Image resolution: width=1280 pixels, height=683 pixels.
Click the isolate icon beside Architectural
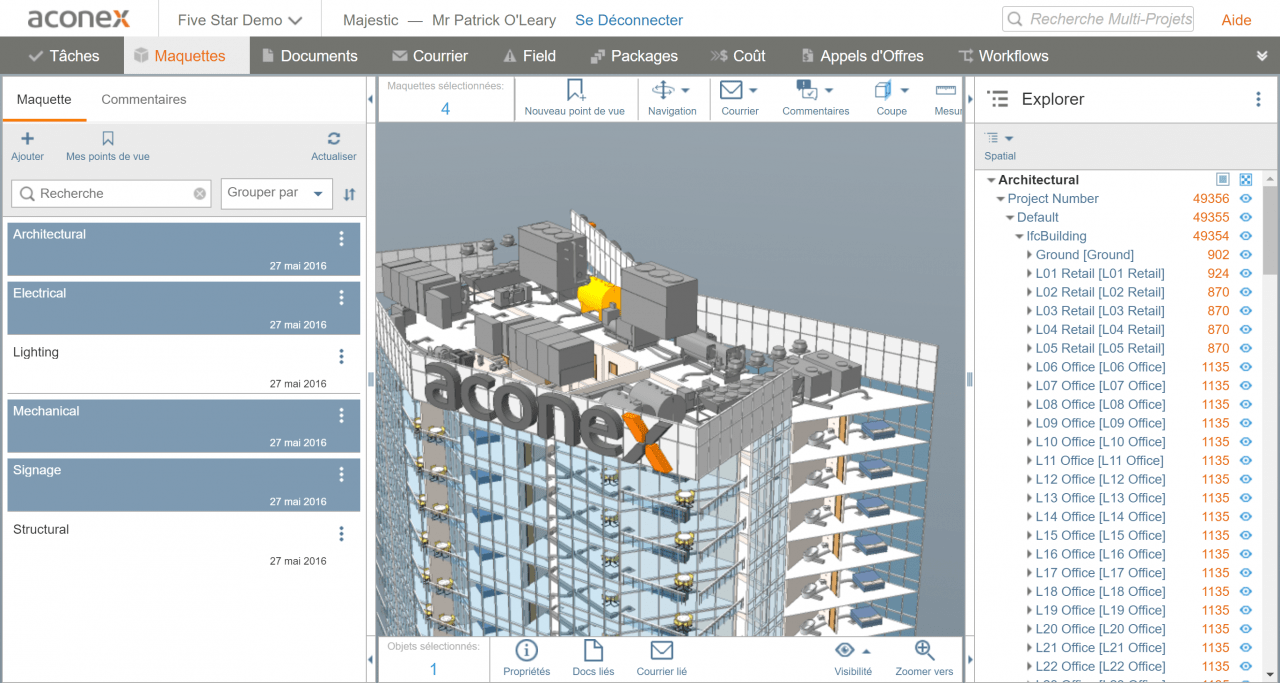pos(1246,180)
